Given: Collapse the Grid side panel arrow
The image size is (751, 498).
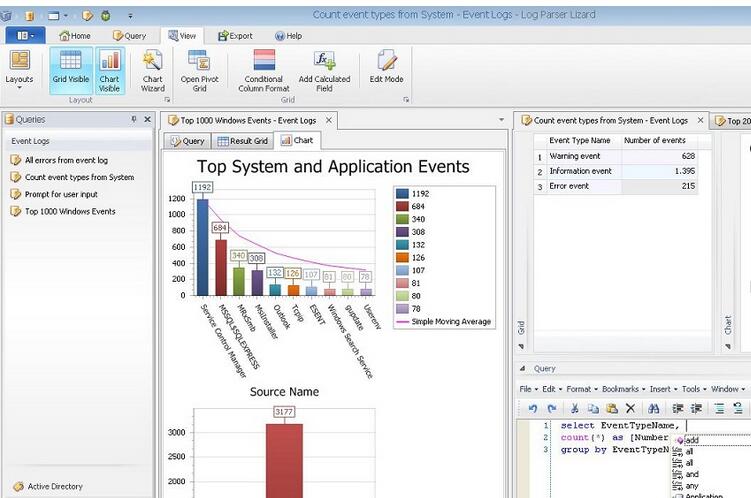Looking at the screenshot, I should (x=521, y=346).
